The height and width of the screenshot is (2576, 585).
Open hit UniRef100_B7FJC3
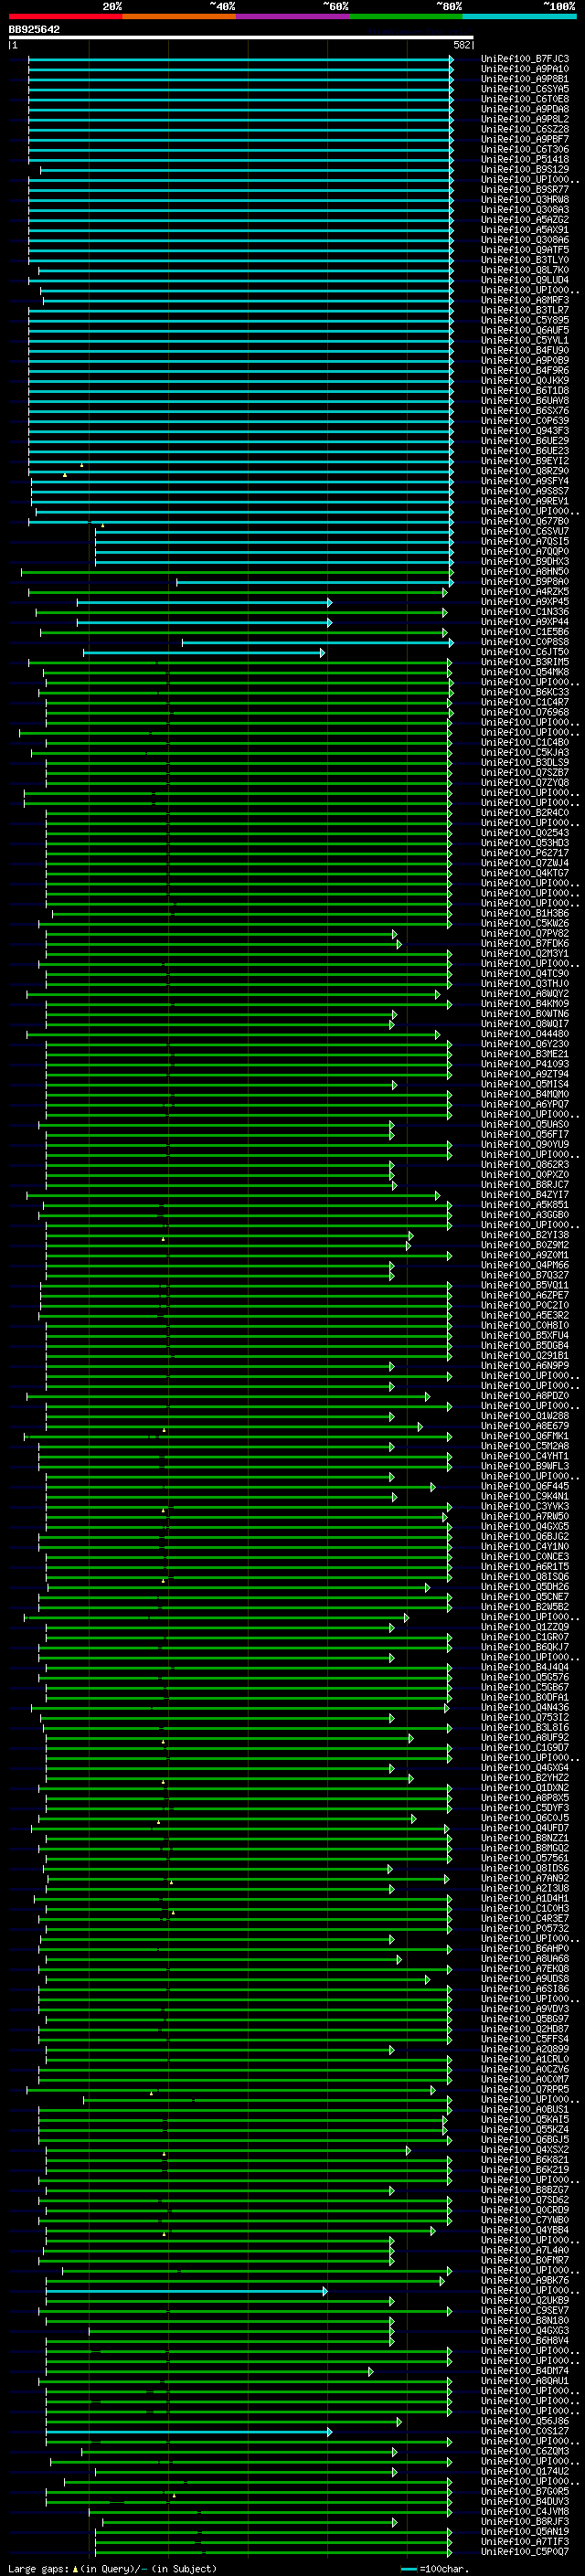[525, 59]
